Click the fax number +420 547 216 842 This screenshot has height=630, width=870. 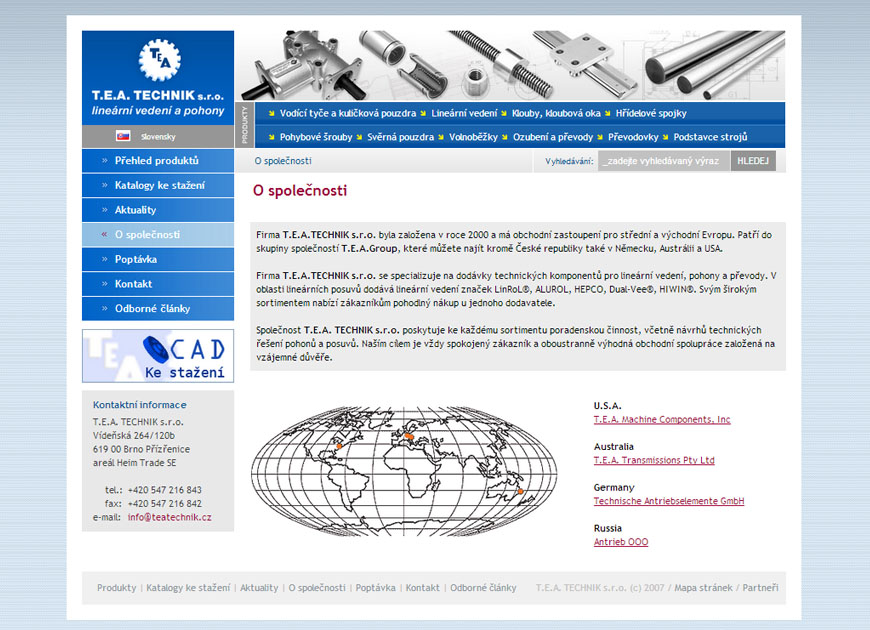pos(165,503)
